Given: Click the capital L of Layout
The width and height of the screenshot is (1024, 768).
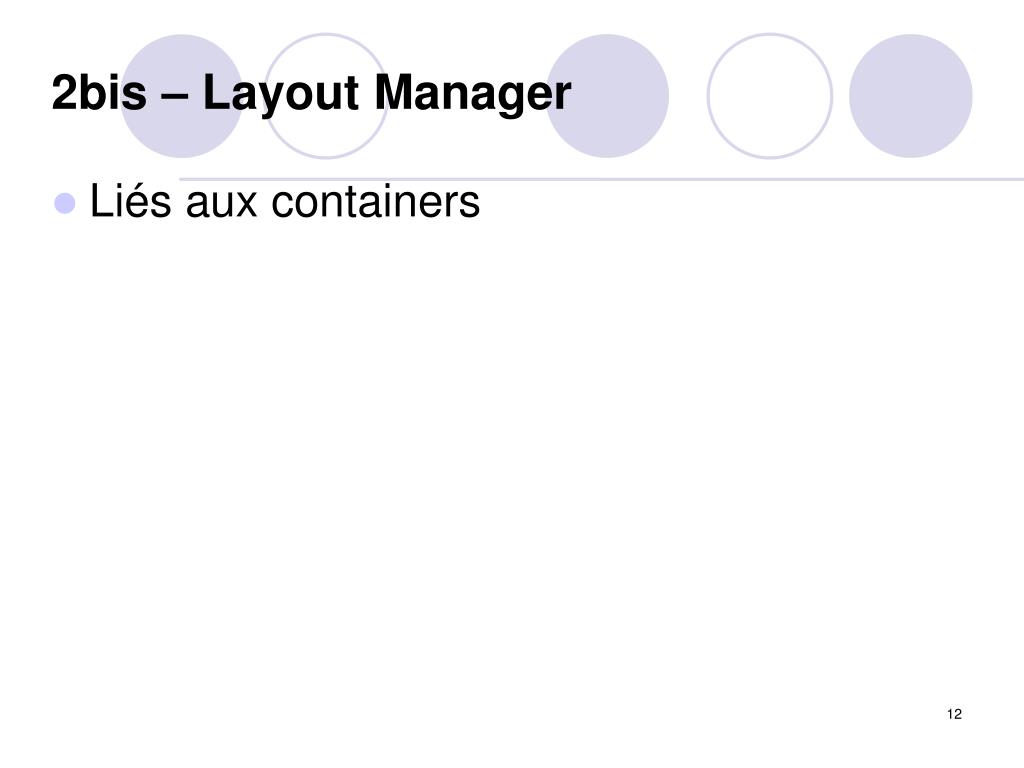Looking at the screenshot, I should point(216,92).
